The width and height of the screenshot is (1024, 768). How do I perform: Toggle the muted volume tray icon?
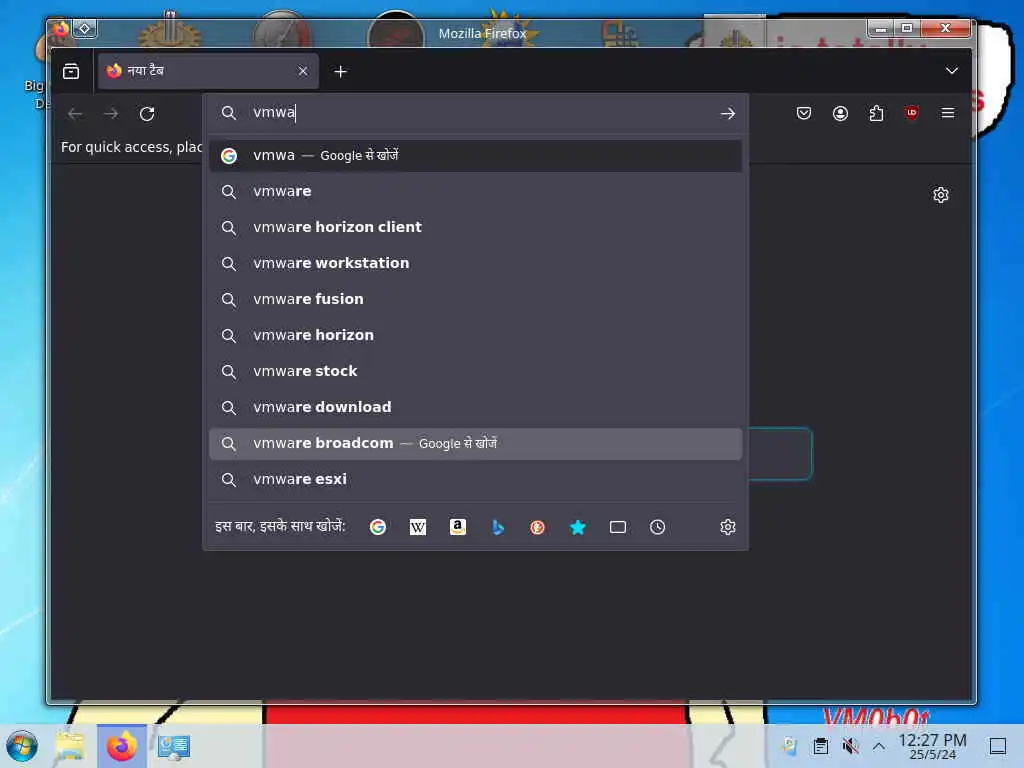coord(850,746)
